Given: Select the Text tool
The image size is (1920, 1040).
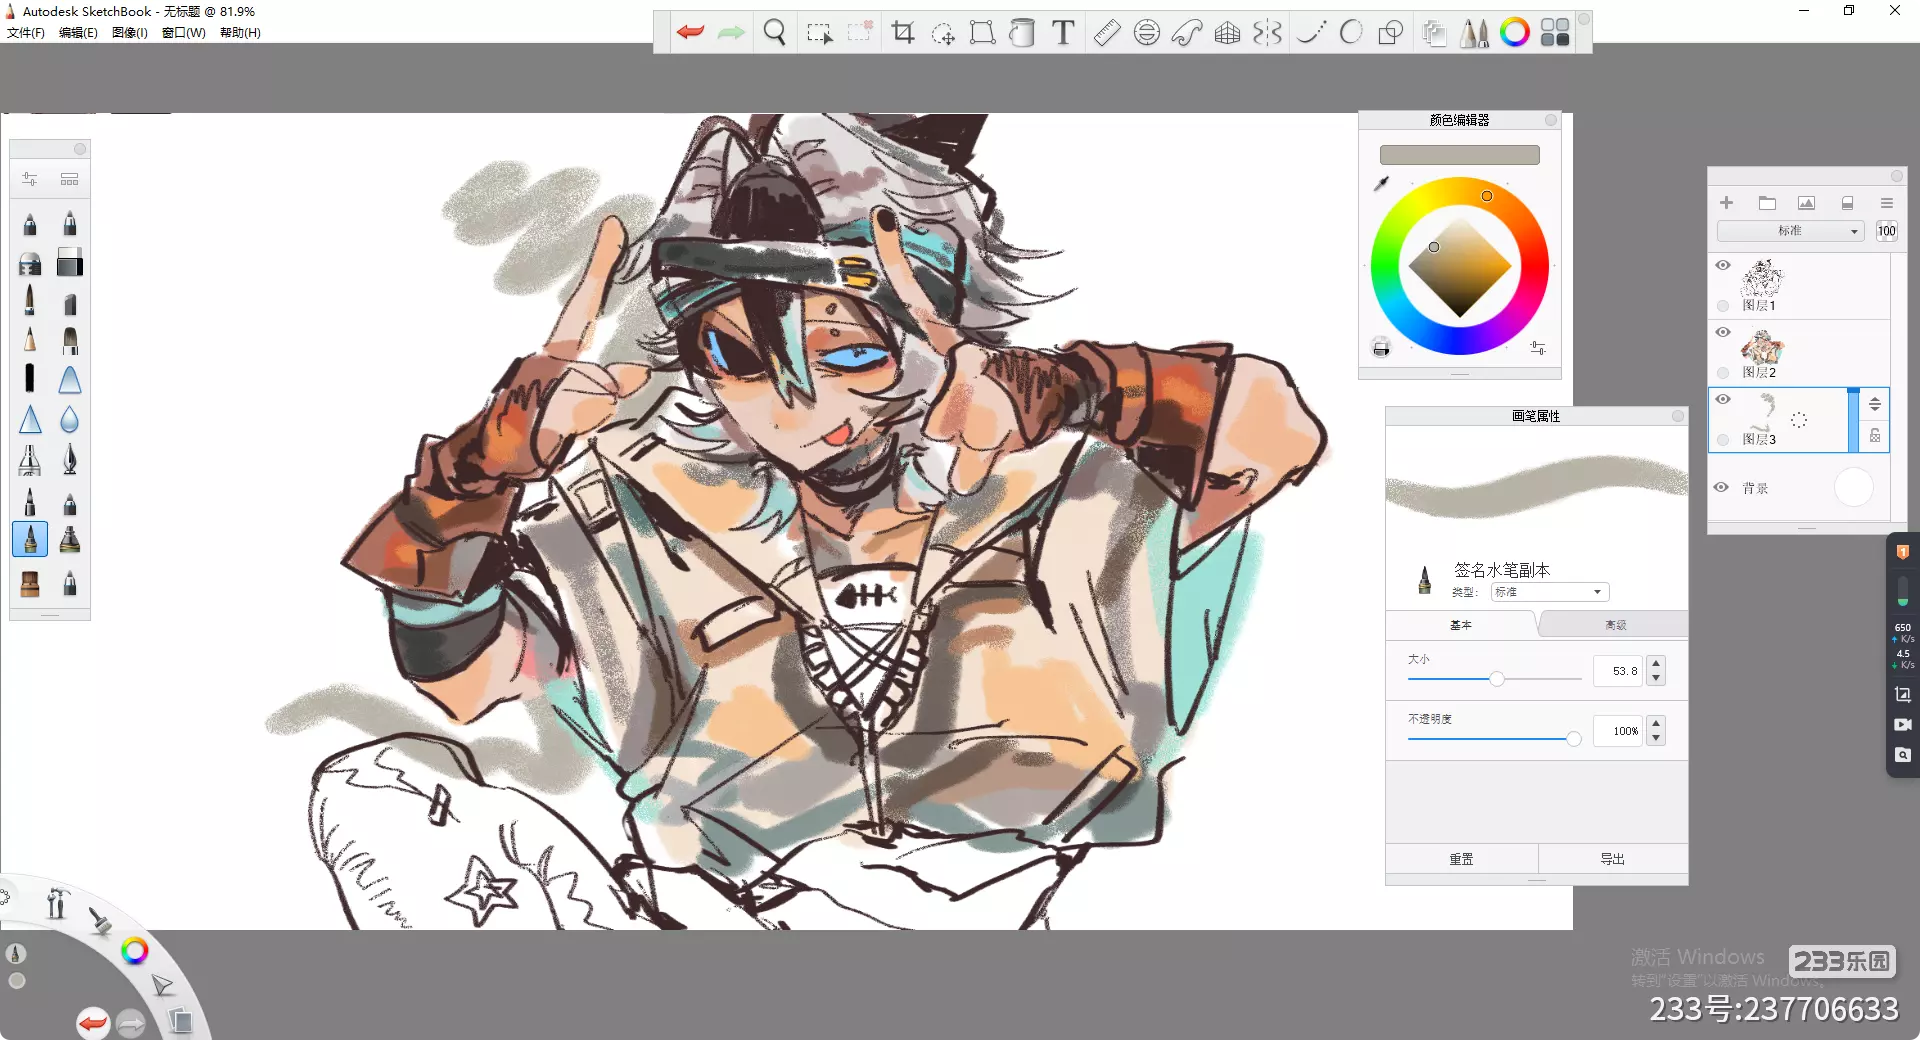Looking at the screenshot, I should click(1063, 33).
